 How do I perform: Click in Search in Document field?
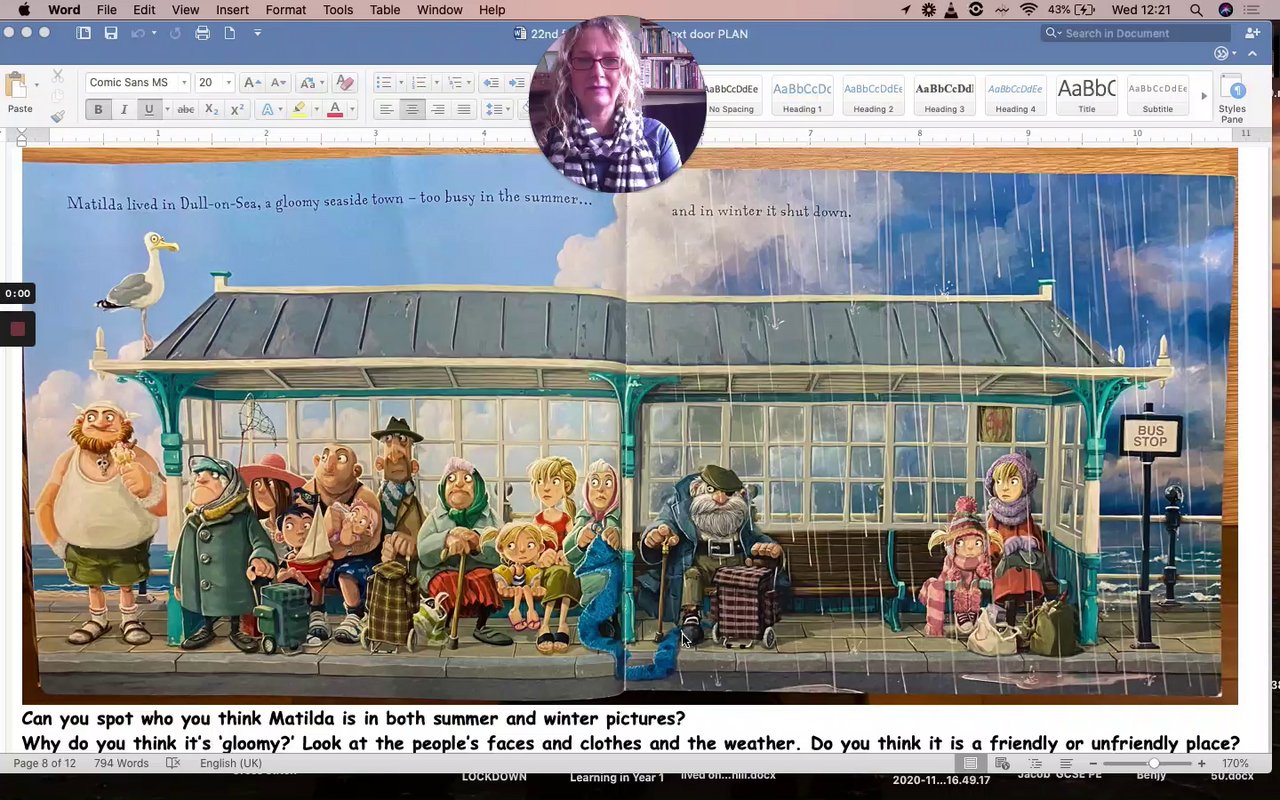[x=1135, y=33]
